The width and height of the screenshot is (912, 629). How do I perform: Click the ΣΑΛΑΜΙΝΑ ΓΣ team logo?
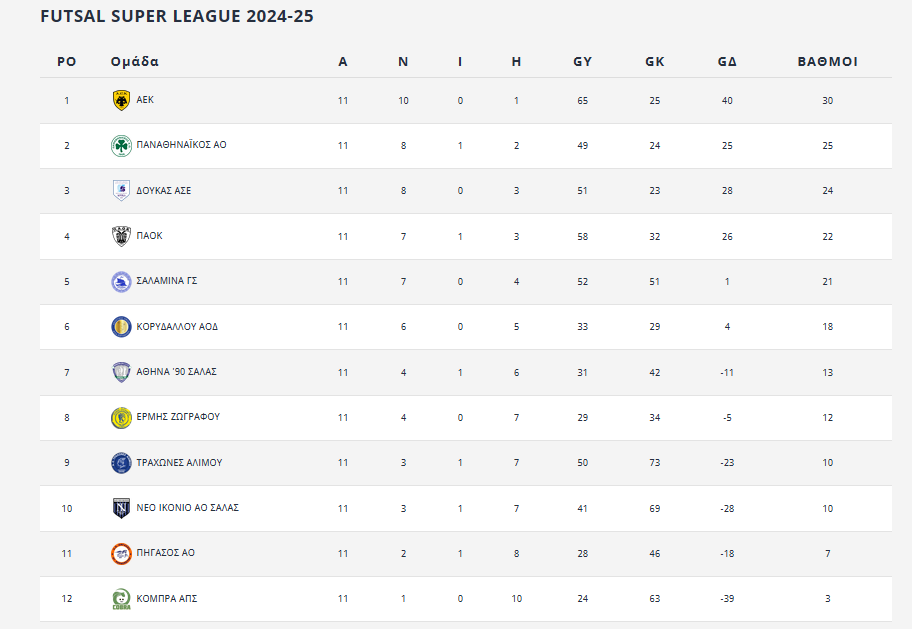pyautogui.click(x=121, y=282)
